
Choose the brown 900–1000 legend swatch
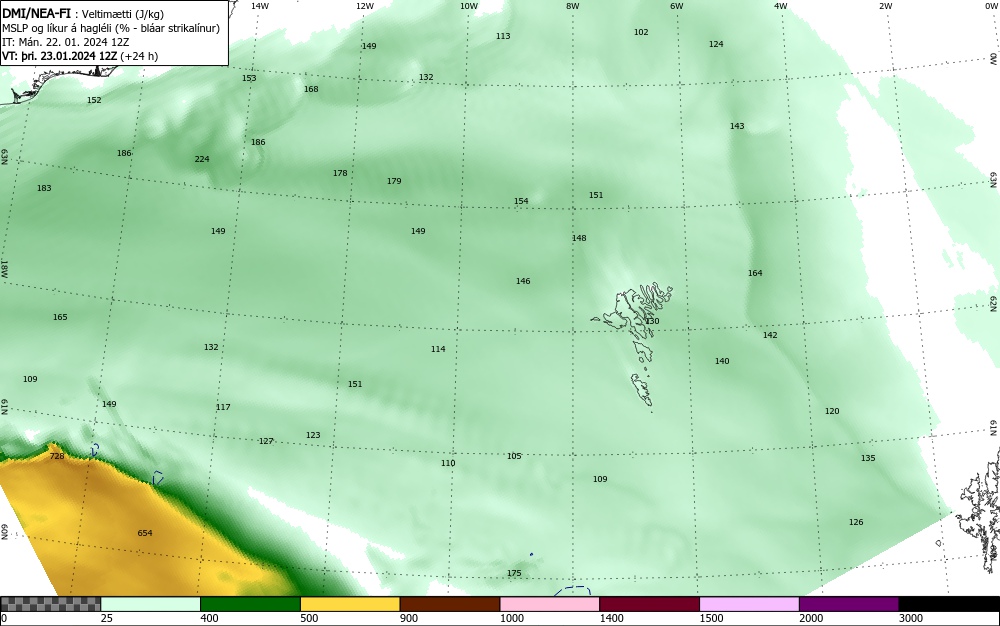[450, 604]
